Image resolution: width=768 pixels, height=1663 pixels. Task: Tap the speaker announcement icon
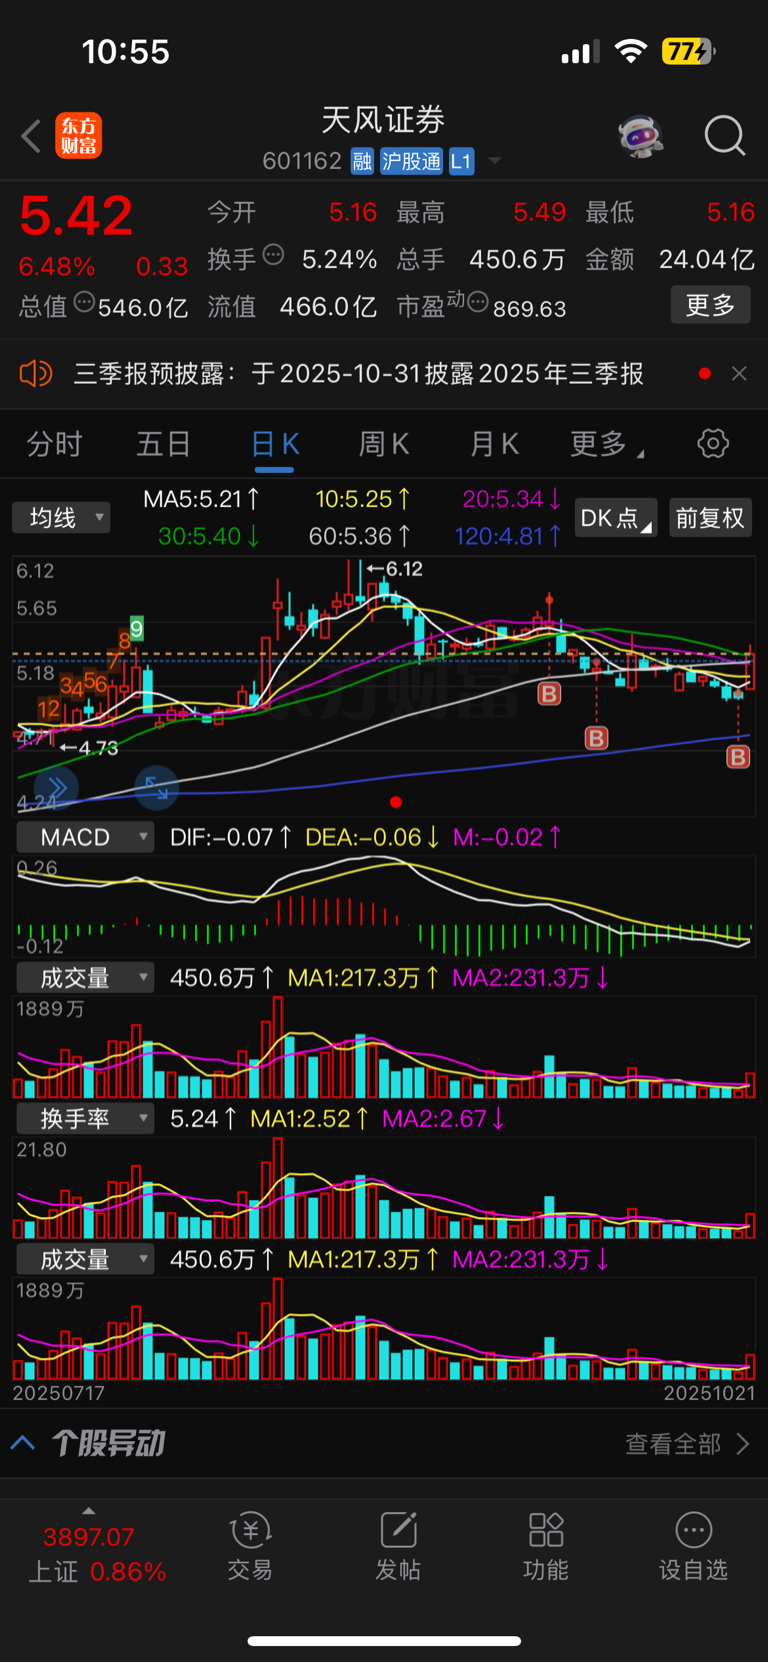pyautogui.click(x=35, y=374)
